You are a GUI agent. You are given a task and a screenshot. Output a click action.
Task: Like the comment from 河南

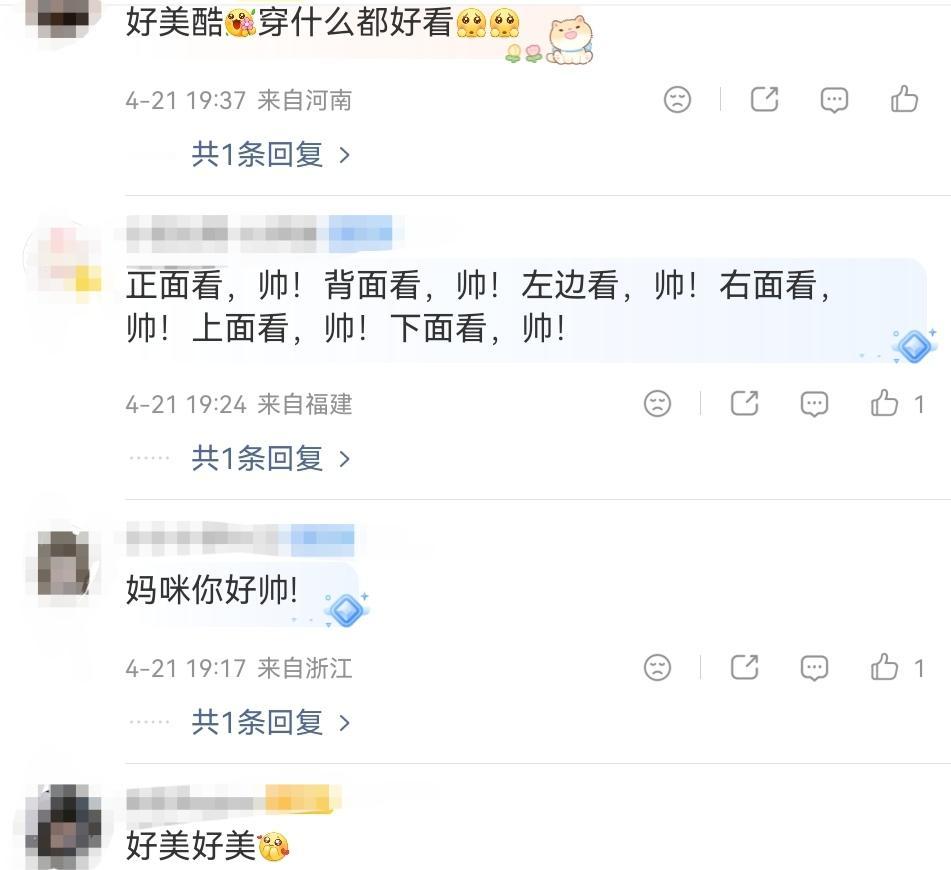pyautogui.click(x=904, y=99)
